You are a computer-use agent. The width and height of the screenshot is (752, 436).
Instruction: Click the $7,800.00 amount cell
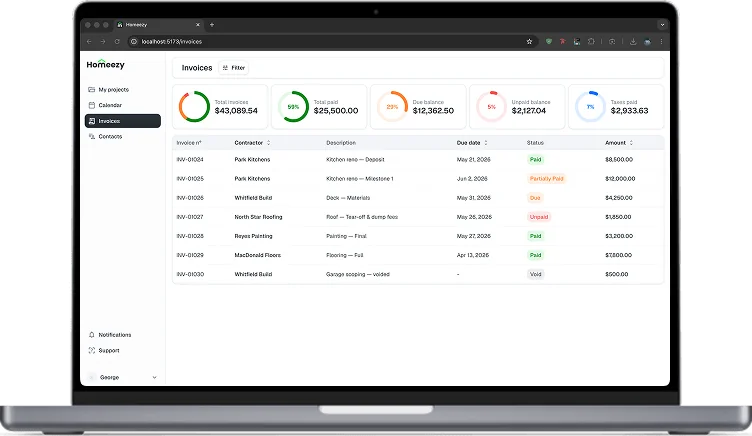(619, 255)
